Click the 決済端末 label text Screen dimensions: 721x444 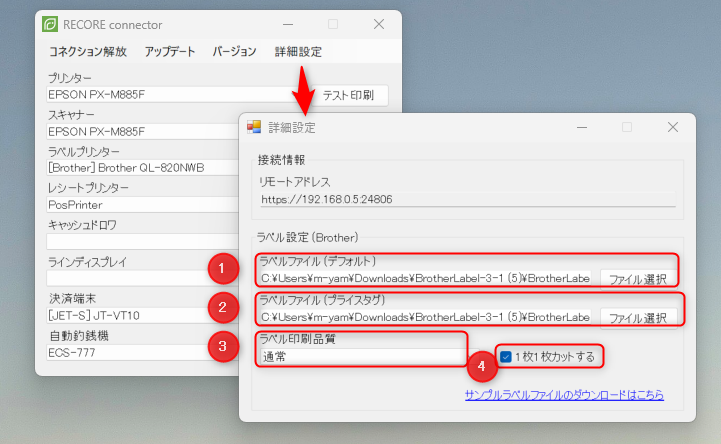(x=73, y=299)
